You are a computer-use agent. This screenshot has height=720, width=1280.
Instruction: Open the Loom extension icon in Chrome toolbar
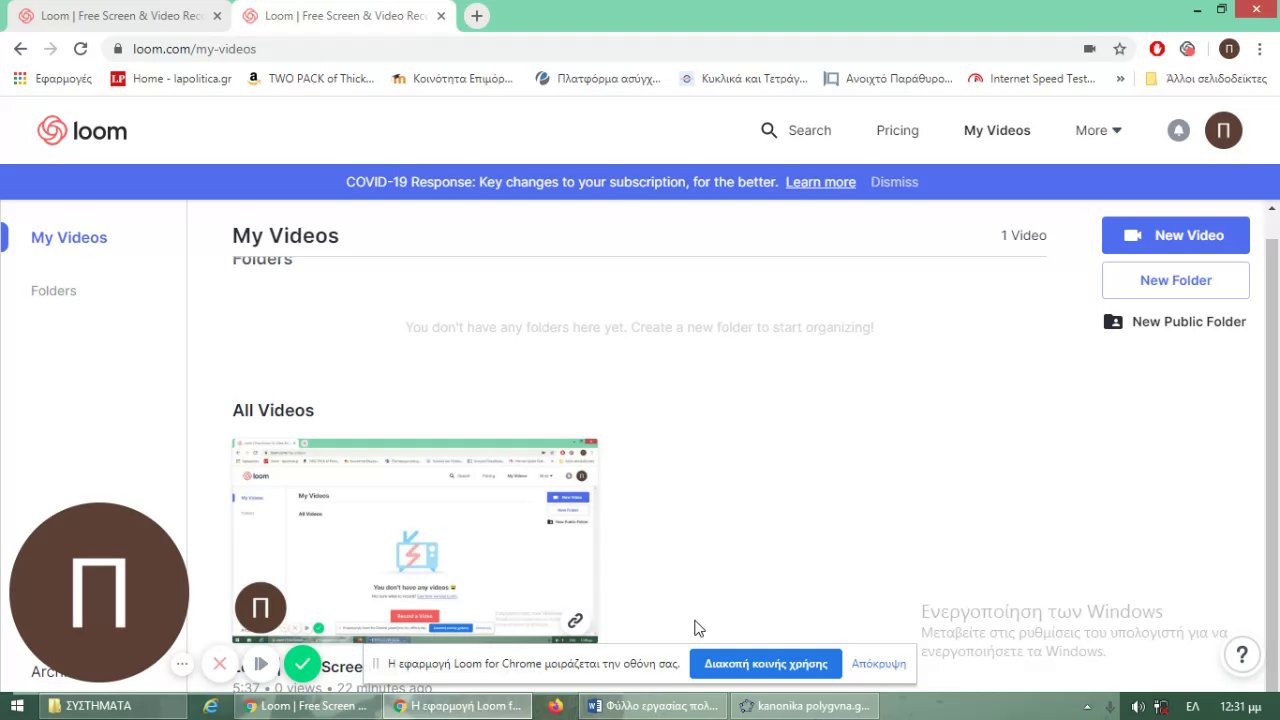click(x=1188, y=48)
